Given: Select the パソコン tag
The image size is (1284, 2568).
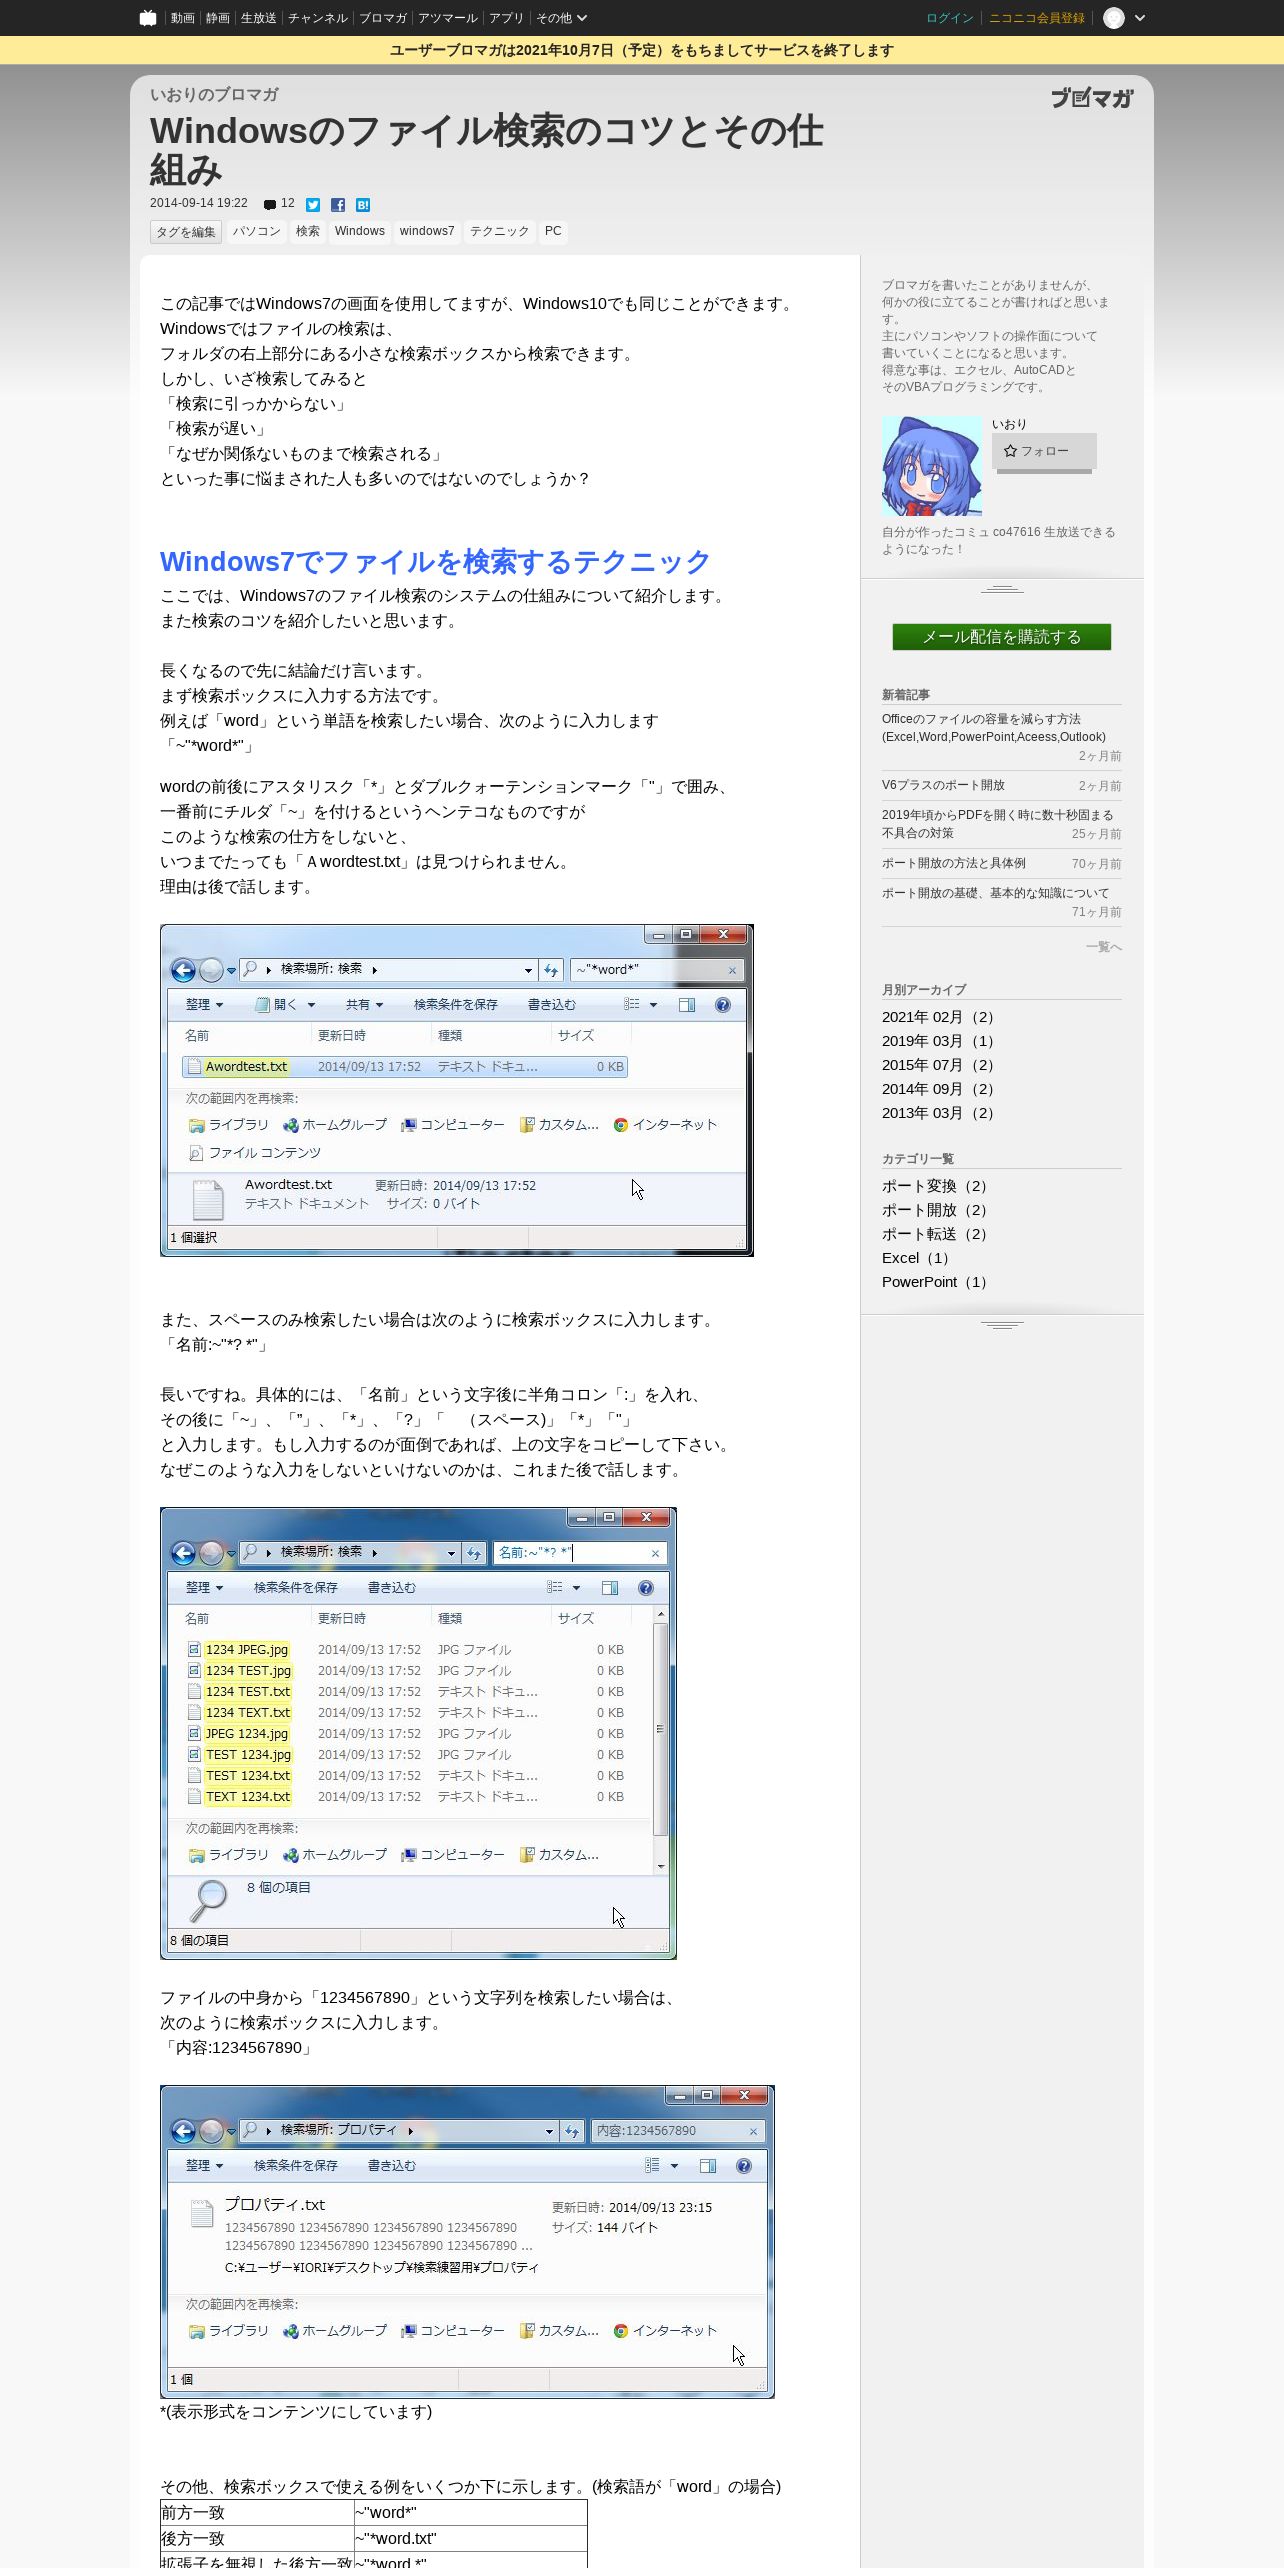Looking at the screenshot, I should point(257,231).
